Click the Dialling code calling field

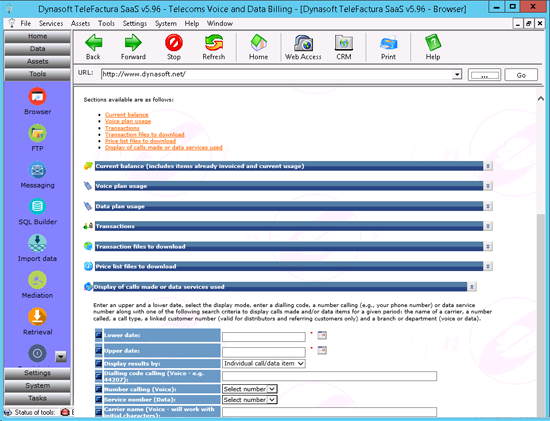pyautogui.click(x=329, y=376)
